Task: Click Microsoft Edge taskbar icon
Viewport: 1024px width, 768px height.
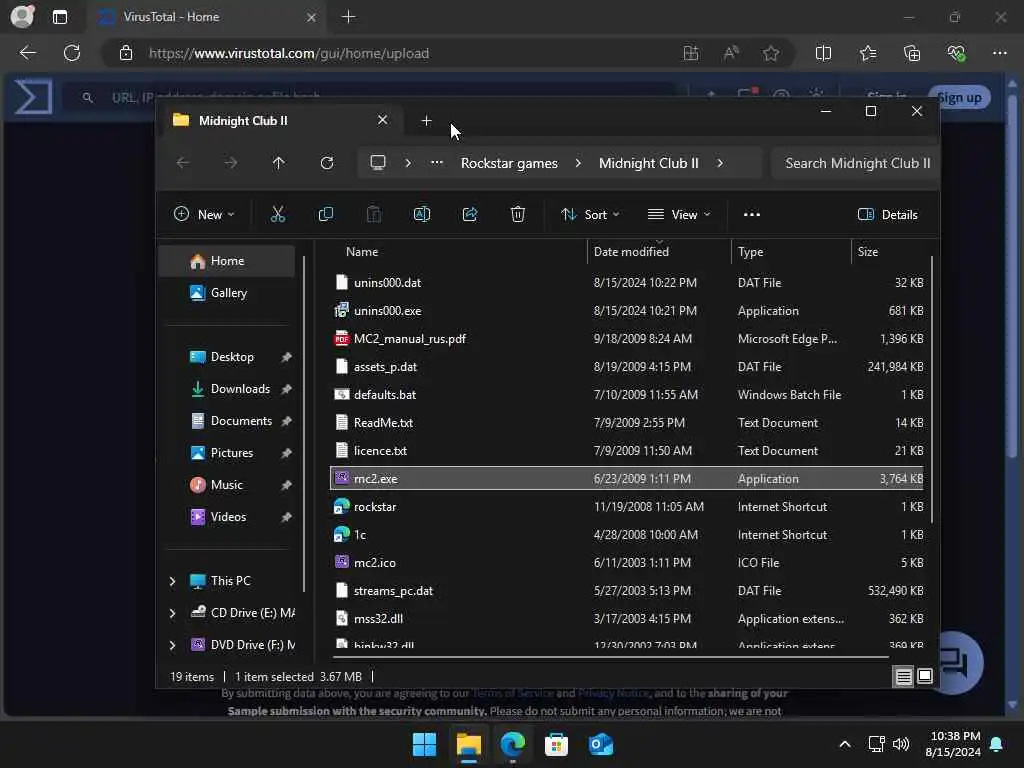Action: click(513, 744)
